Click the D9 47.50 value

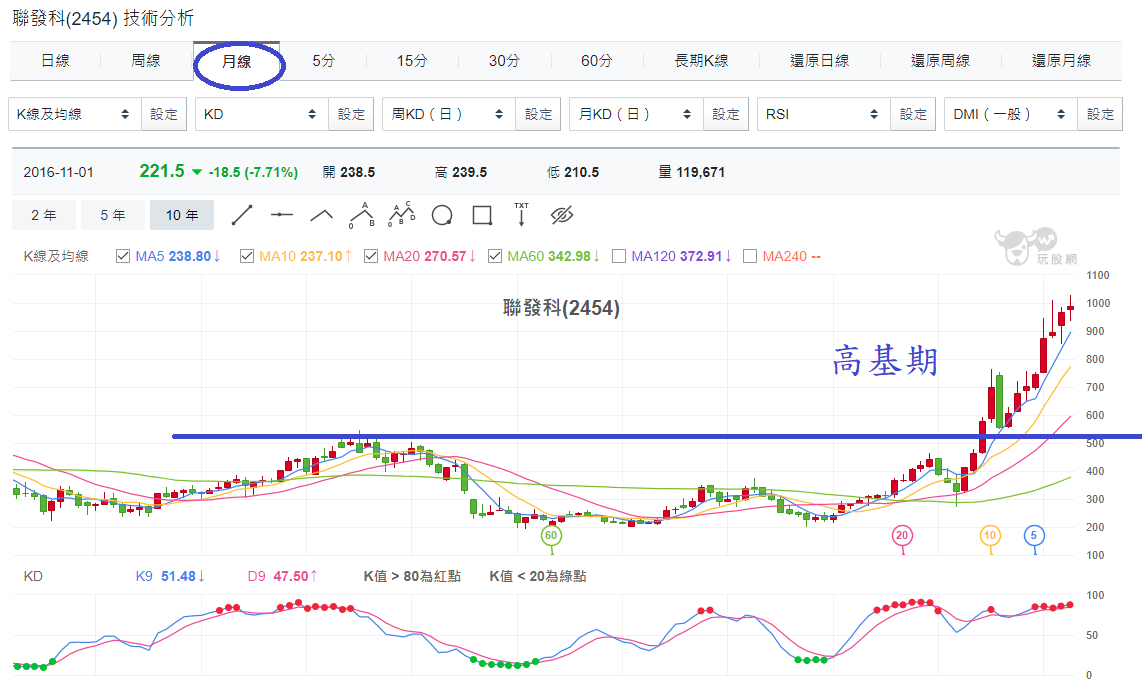pyautogui.click(x=283, y=576)
